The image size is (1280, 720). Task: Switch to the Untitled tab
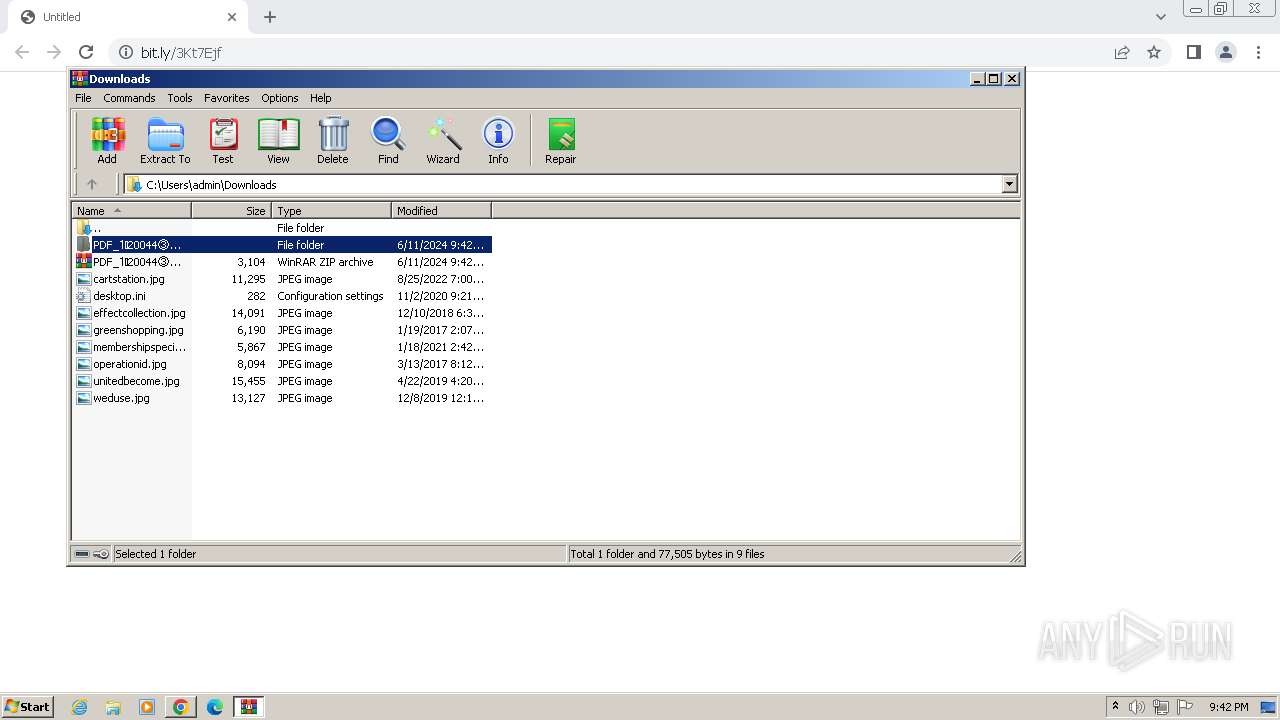coord(126,17)
